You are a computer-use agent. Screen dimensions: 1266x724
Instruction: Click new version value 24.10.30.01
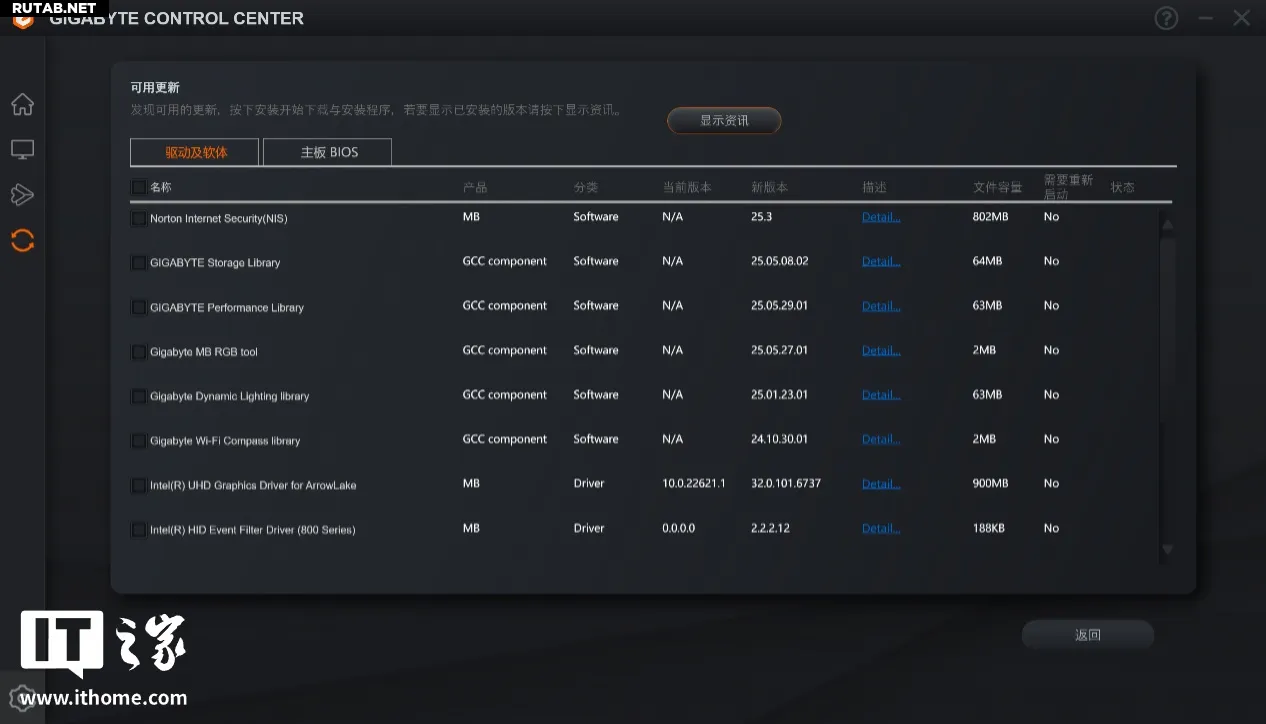click(x=780, y=439)
